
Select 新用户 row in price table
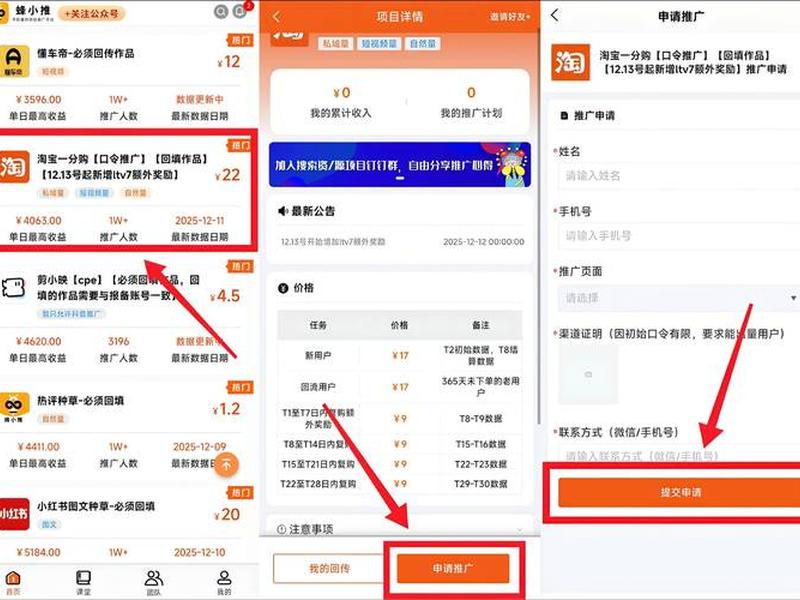pyautogui.click(x=400, y=355)
